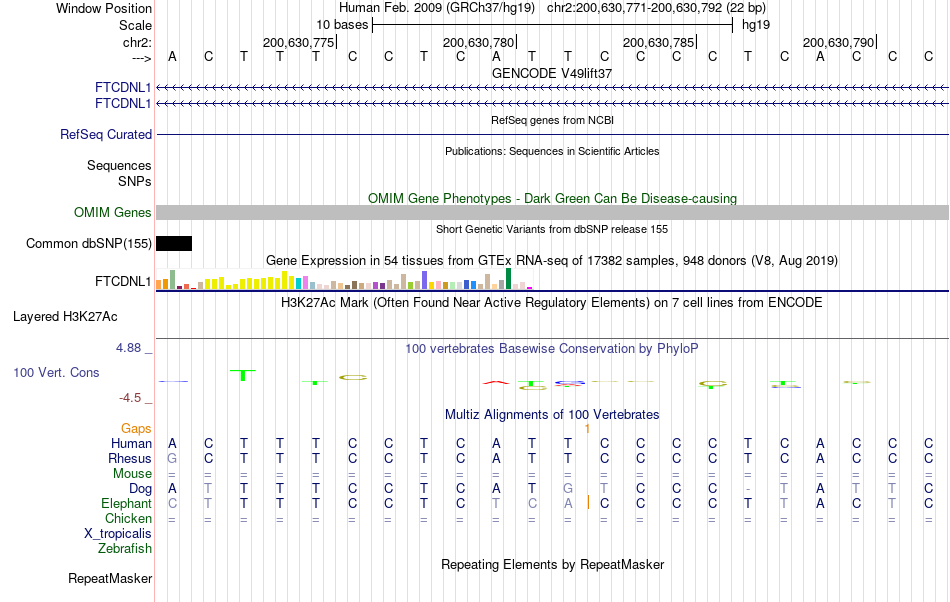
Task: Open the Layered H3K27Ac track label
Action: click(x=65, y=317)
